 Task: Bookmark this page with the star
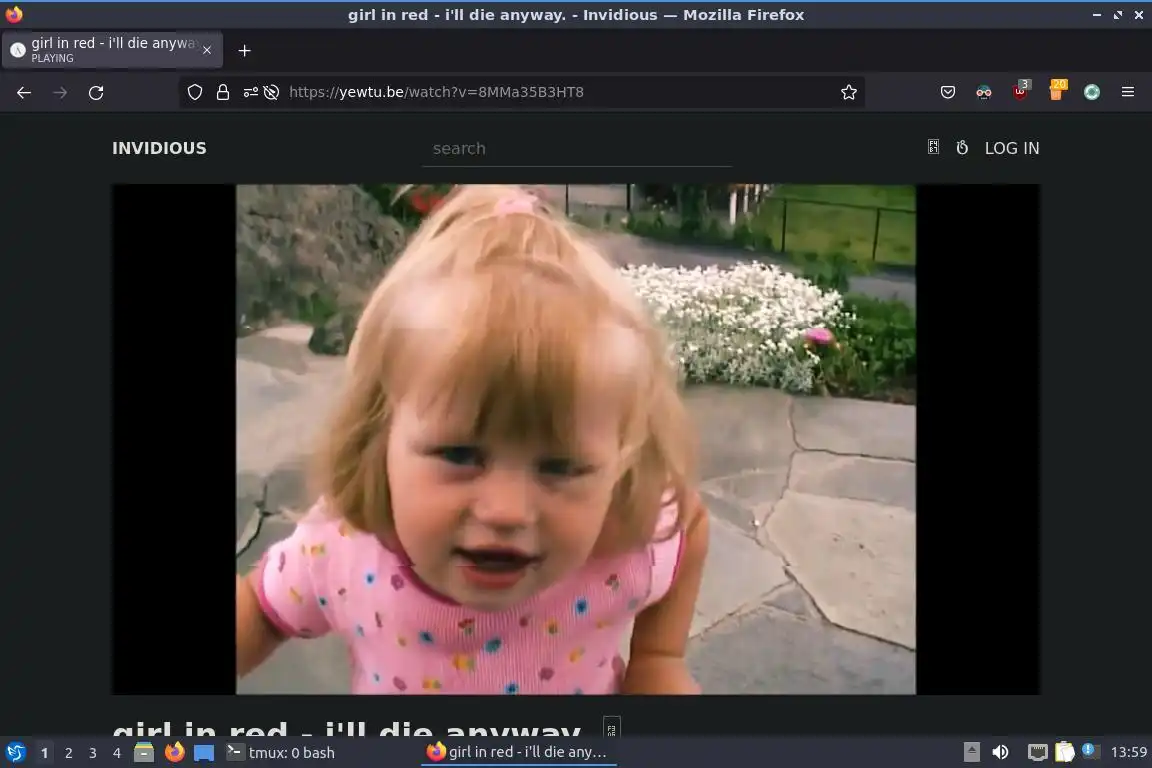[x=849, y=92]
